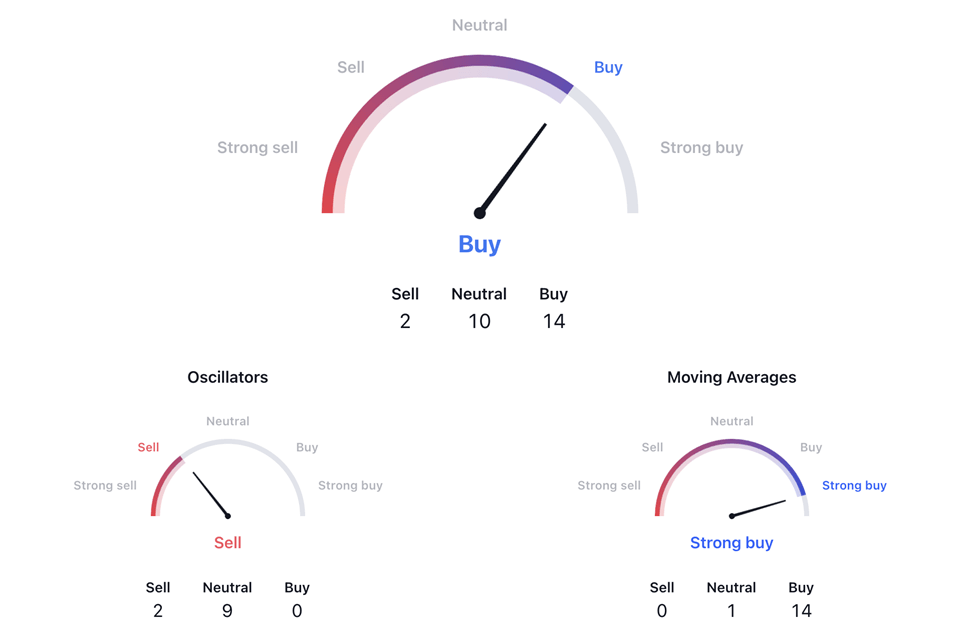Click the main summary gauge needle
This screenshot has height=640, width=975.
[513, 169]
